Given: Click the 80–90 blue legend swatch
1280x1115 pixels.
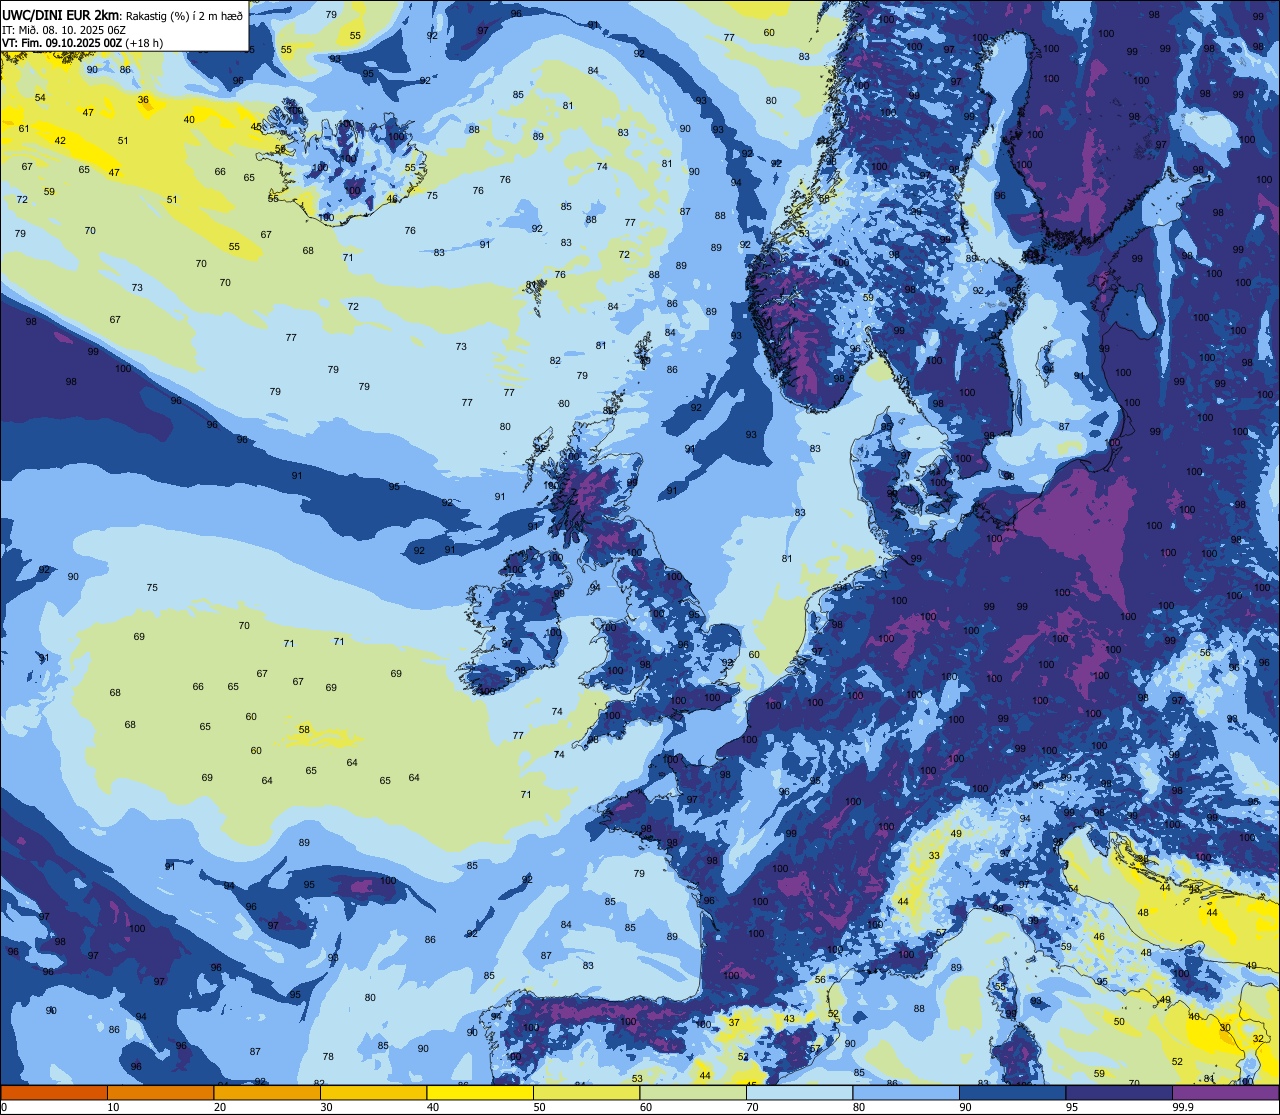Looking at the screenshot, I should pos(906,1092).
